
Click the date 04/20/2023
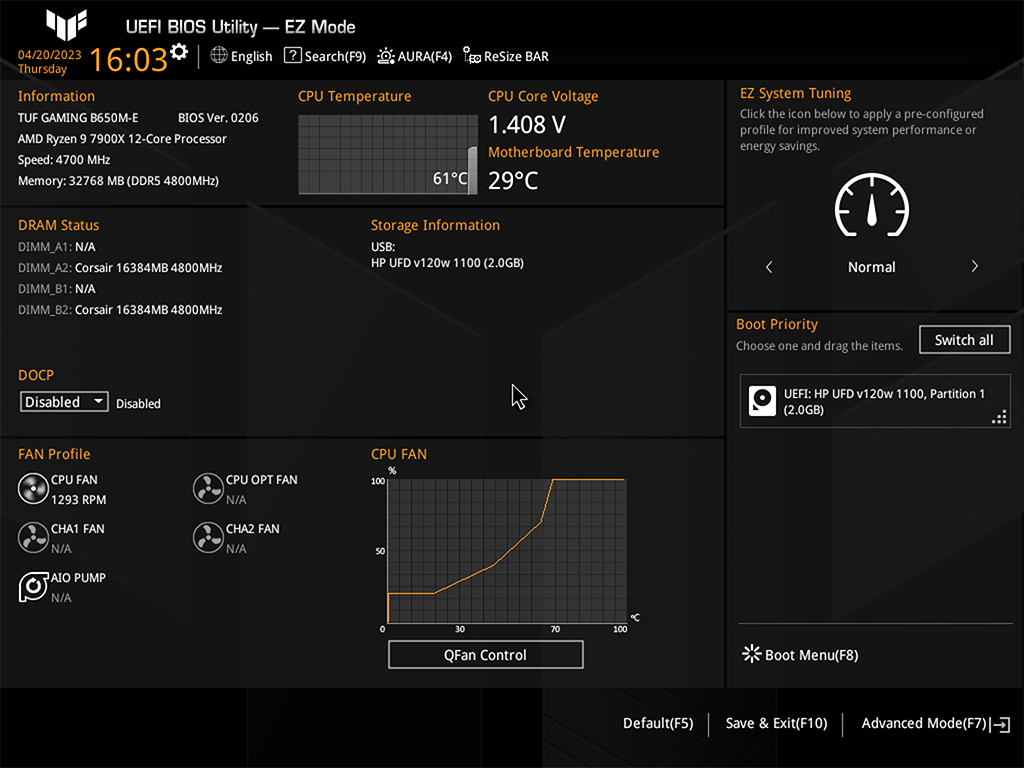pyautogui.click(x=50, y=55)
